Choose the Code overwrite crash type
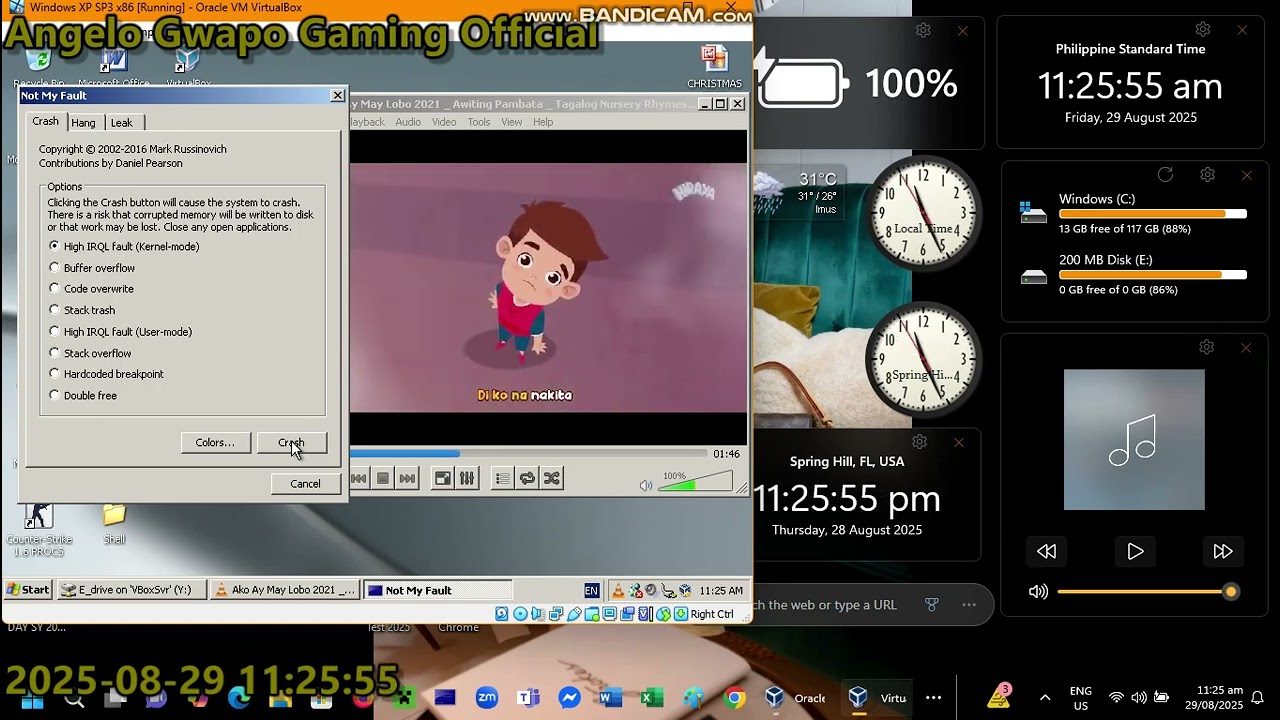This screenshot has height=720, width=1280. pyautogui.click(x=91, y=289)
